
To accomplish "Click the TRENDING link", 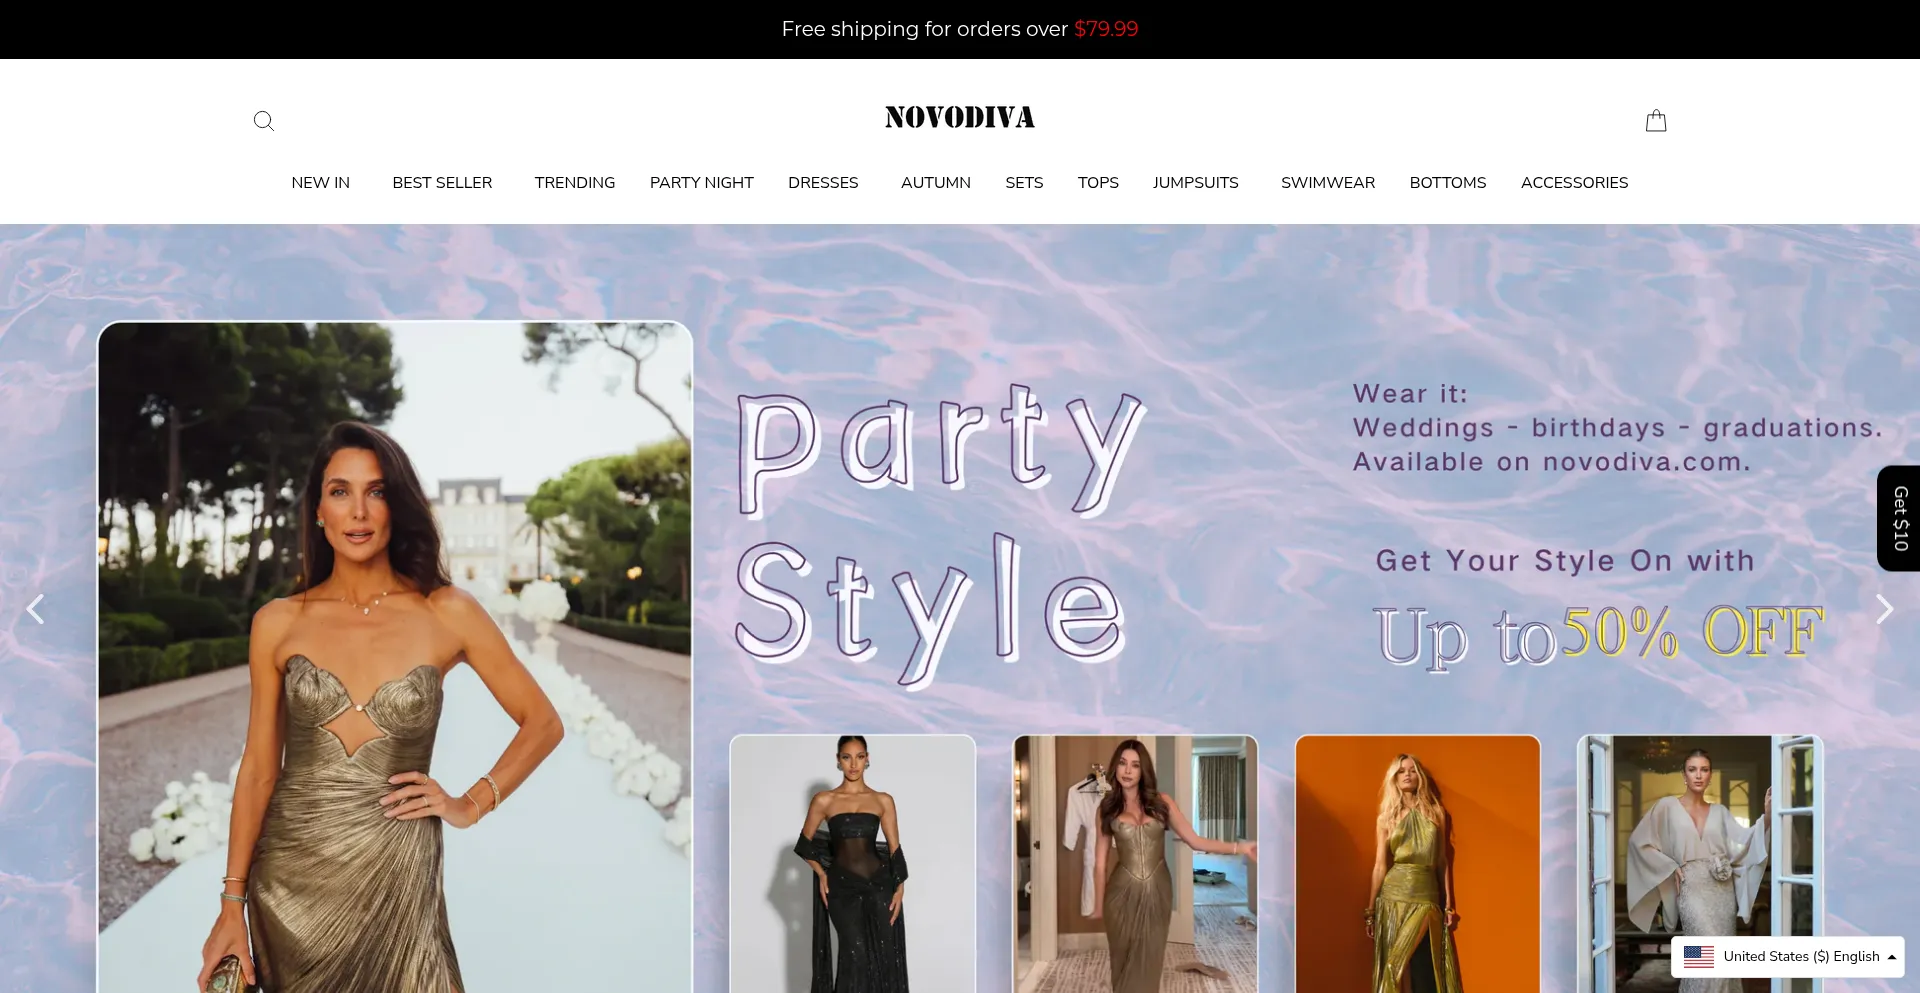I will point(574,183).
